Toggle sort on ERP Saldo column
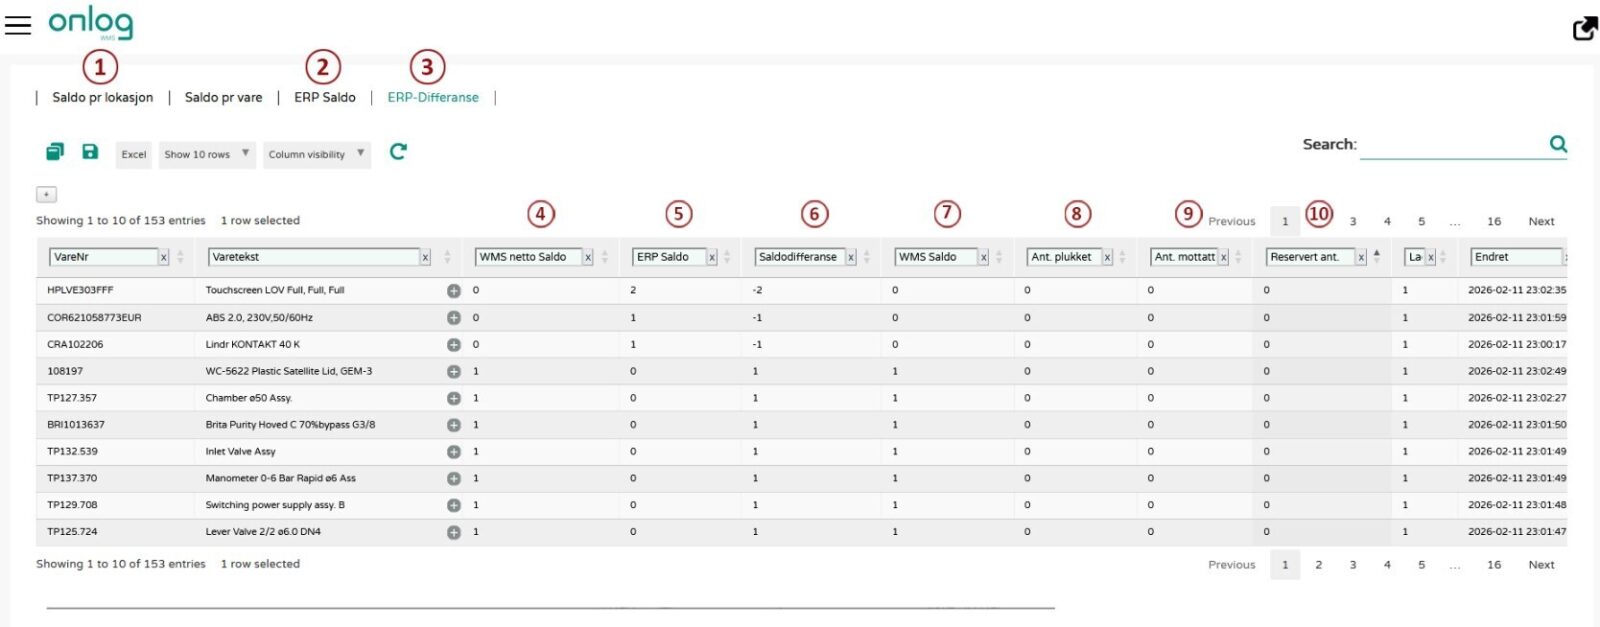Image resolution: width=1600 pixels, height=627 pixels. (727, 257)
